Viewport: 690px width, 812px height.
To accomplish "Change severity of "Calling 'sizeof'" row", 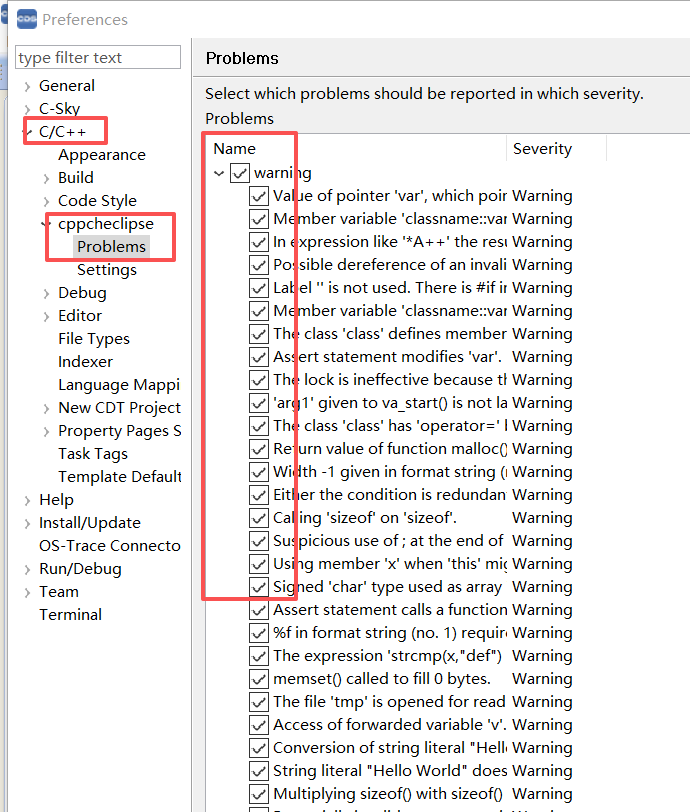I will pyautogui.click(x=542, y=518).
